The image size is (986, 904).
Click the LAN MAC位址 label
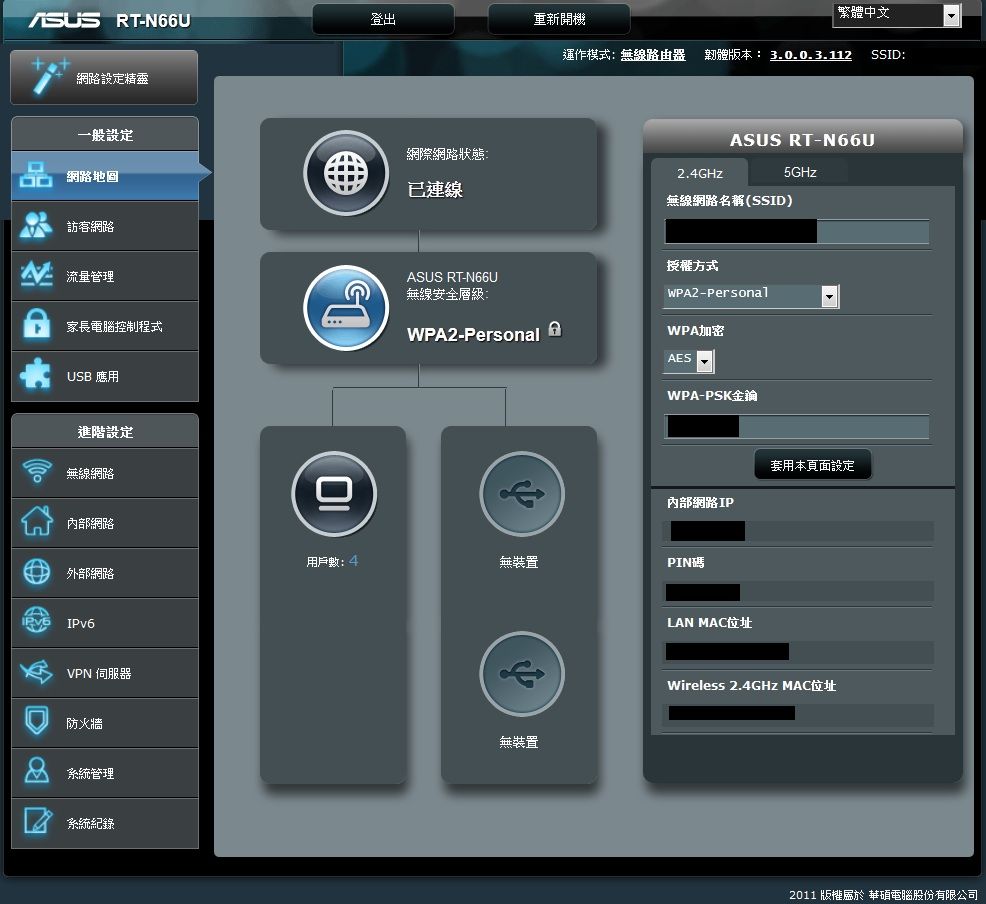point(709,622)
